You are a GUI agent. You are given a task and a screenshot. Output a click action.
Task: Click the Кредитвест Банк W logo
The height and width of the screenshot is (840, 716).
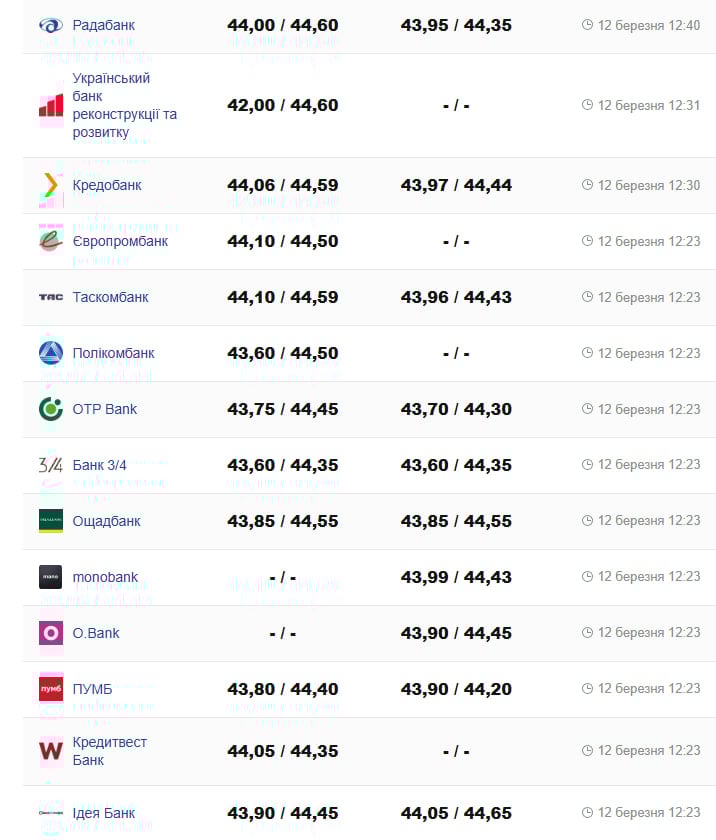click(x=50, y=751)
